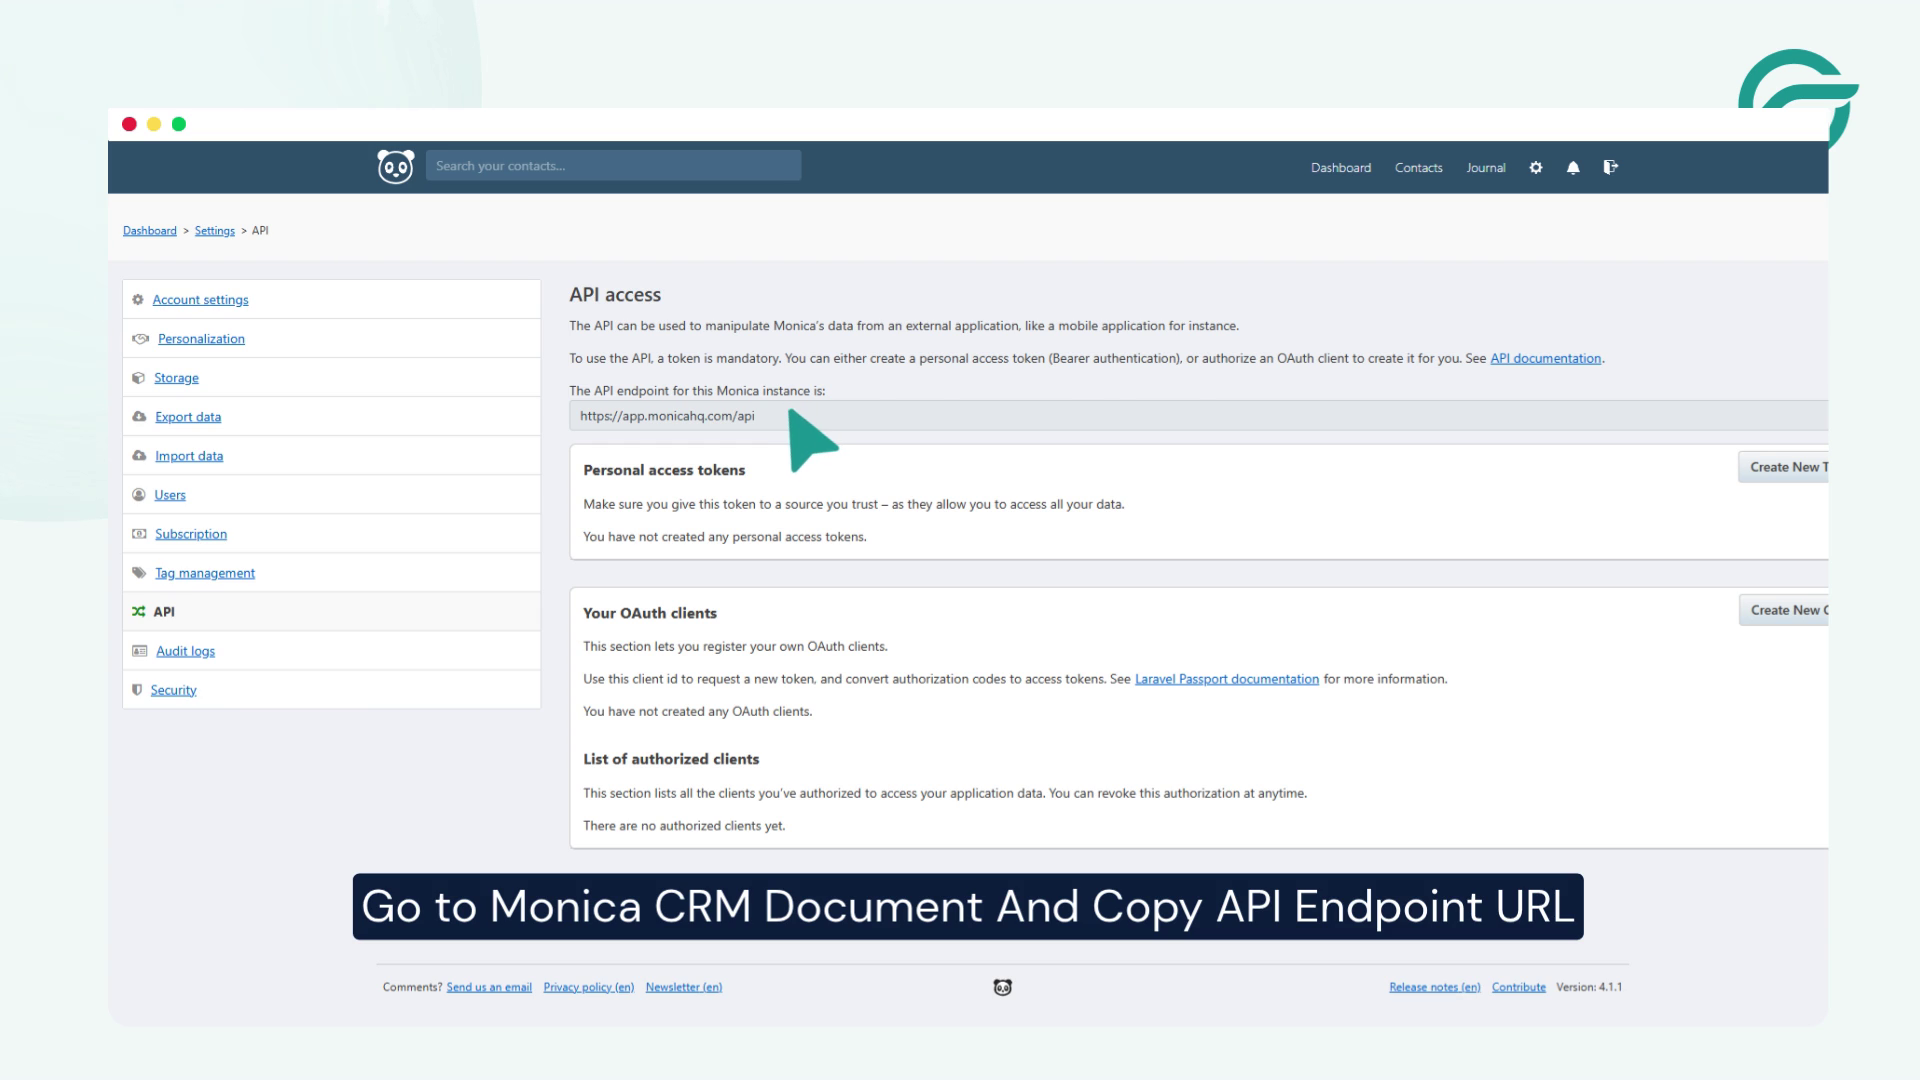Open the Dashboard menu item
Viewport: 1920px width, 1080px height.
(1341, 167)
